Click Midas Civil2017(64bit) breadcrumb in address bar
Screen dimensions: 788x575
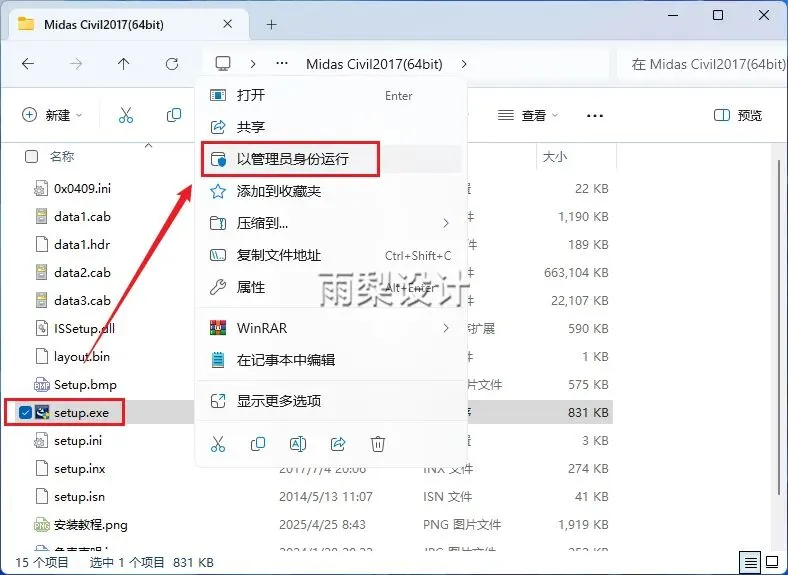374,64
